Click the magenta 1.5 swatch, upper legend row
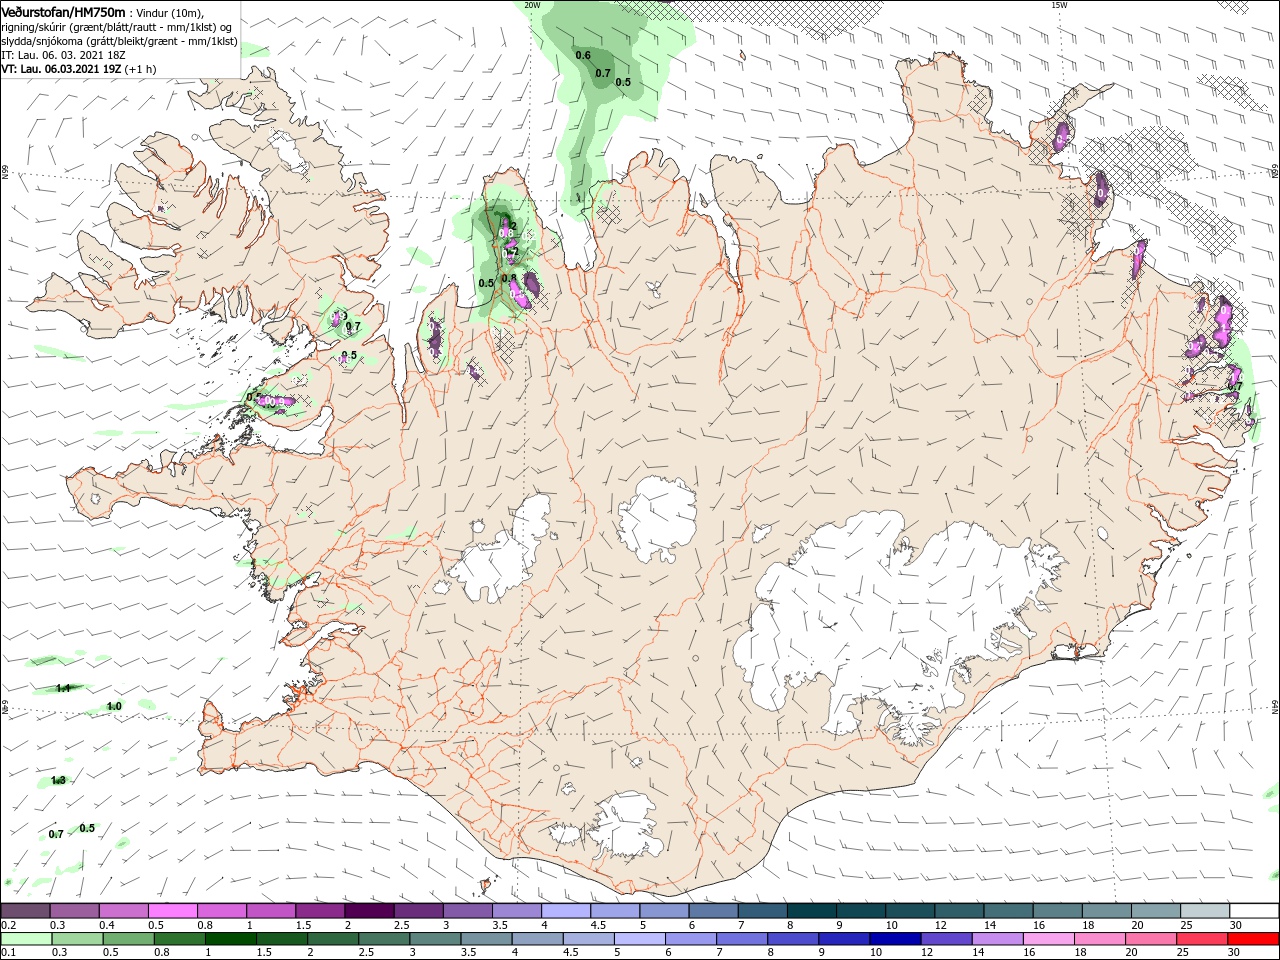The height and width of the screenshot is (960, 1280). (x=320, y=911)
